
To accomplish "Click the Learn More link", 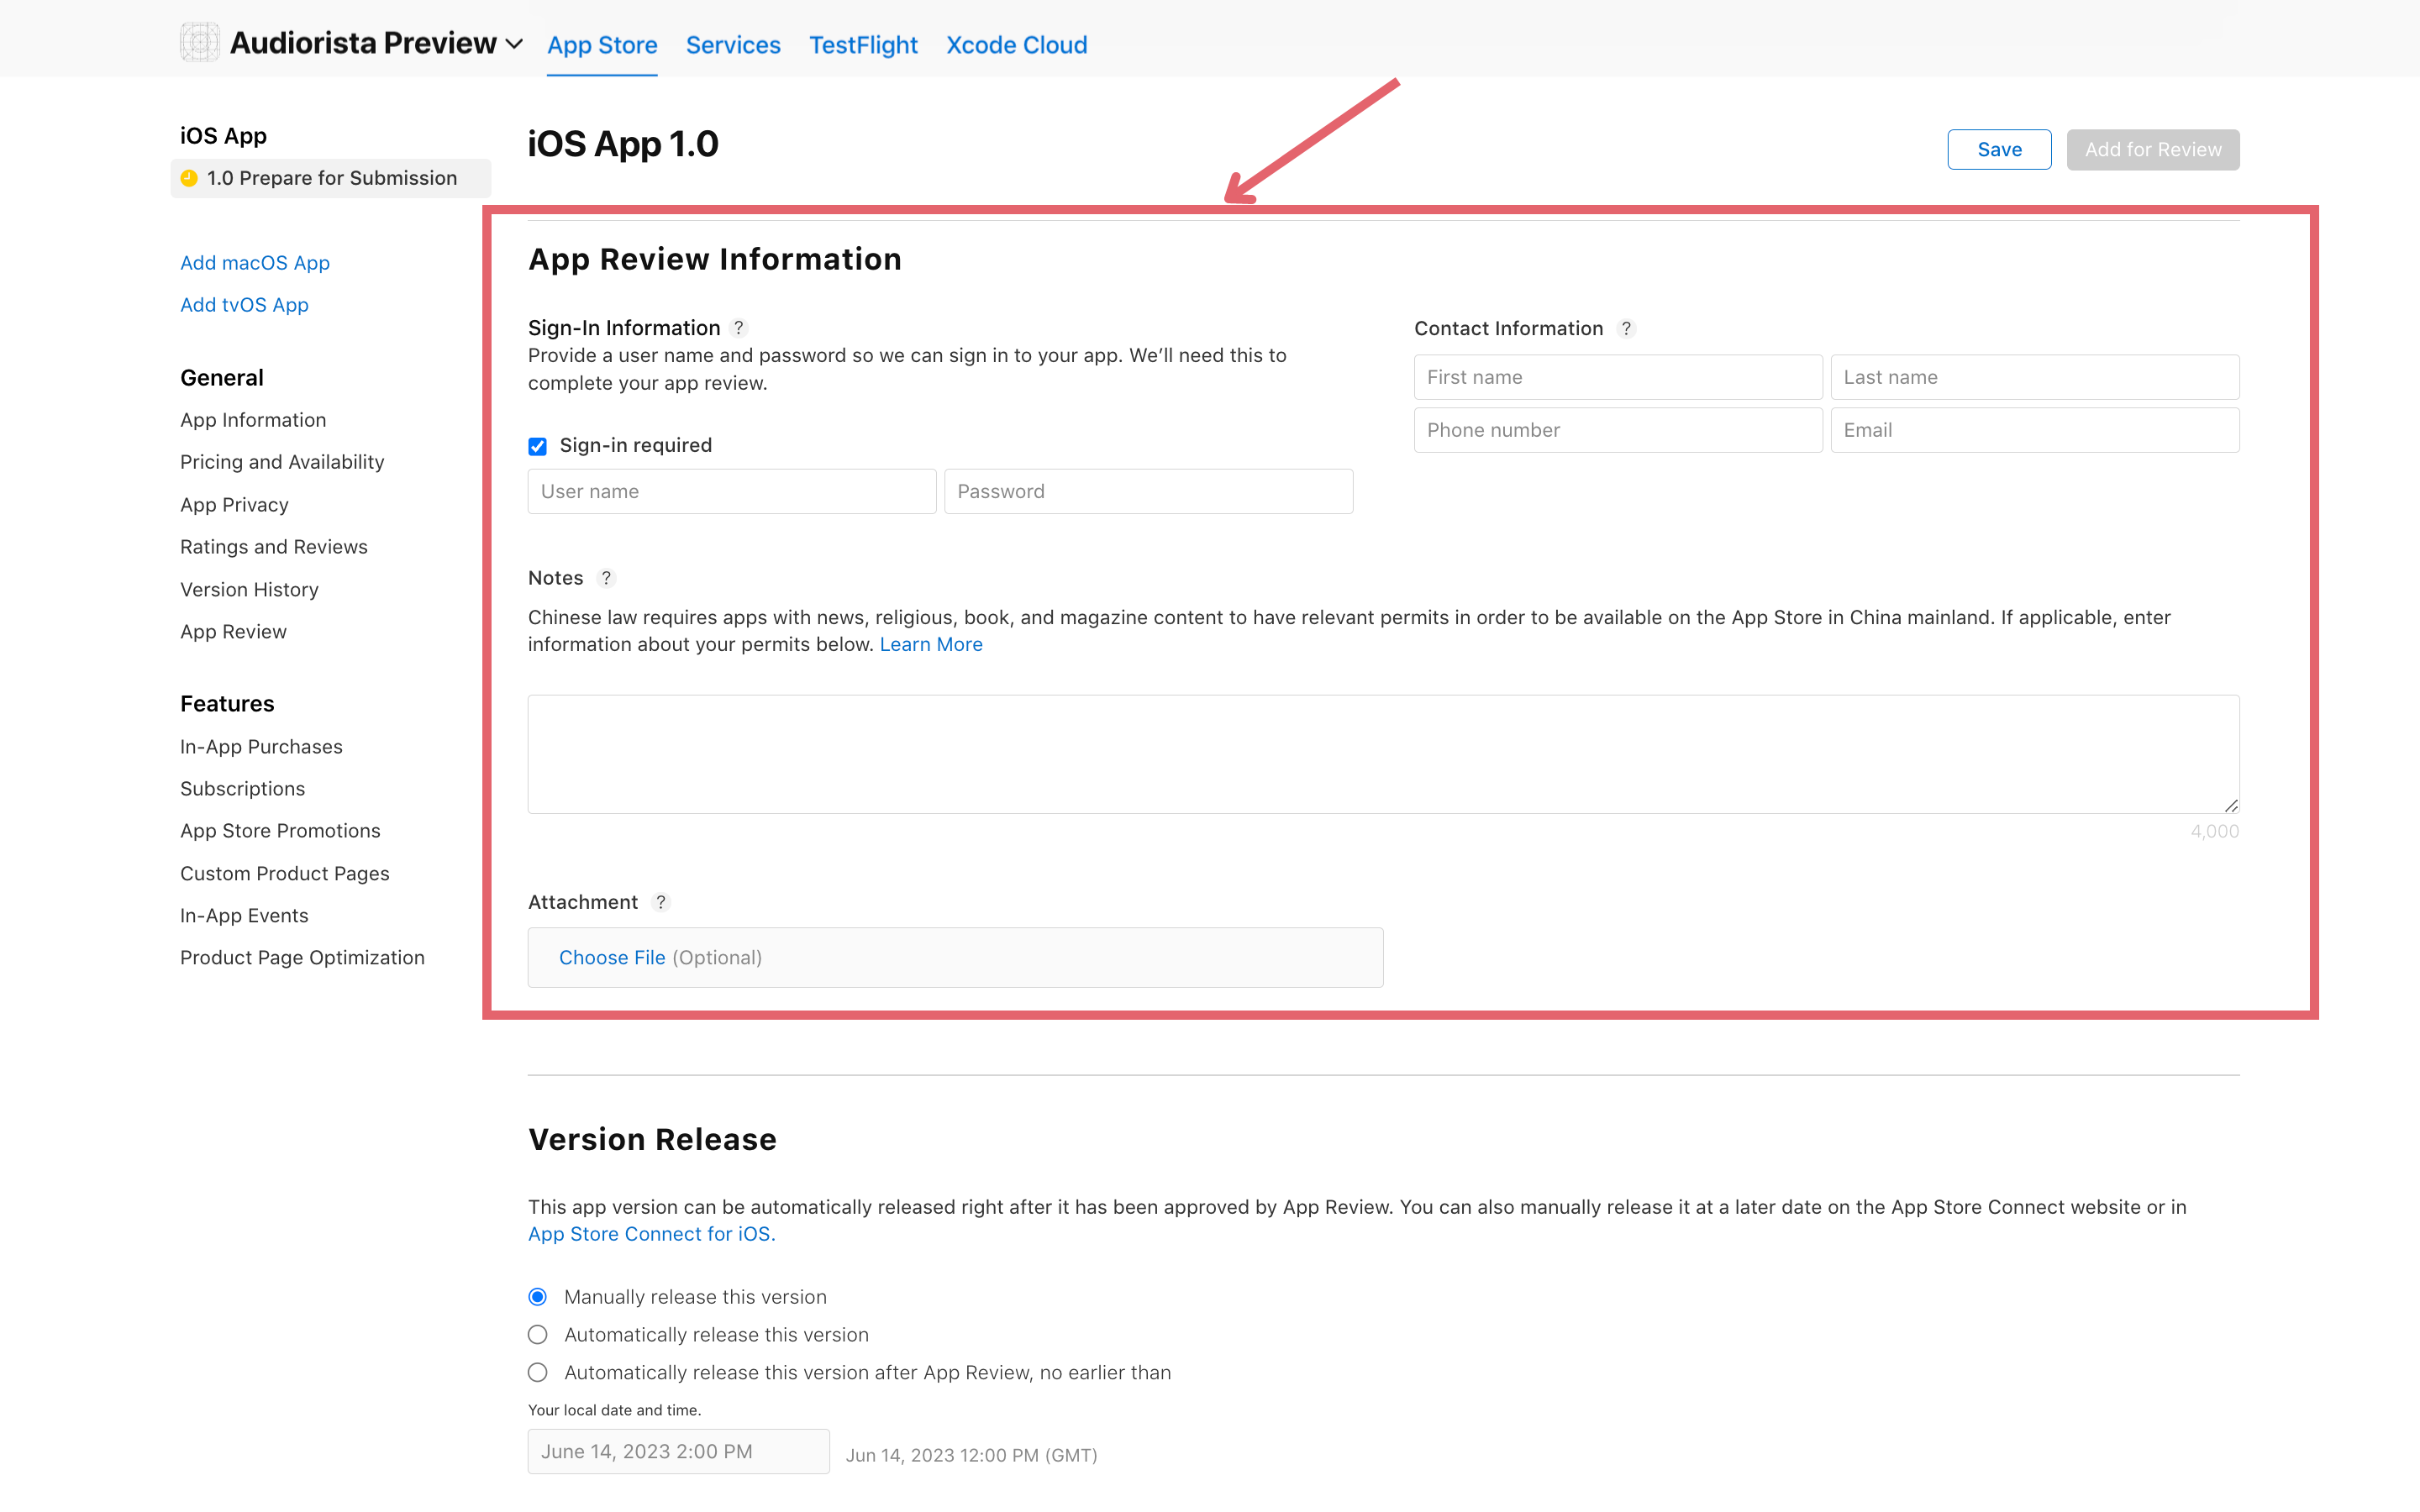I will pos(931,645).
